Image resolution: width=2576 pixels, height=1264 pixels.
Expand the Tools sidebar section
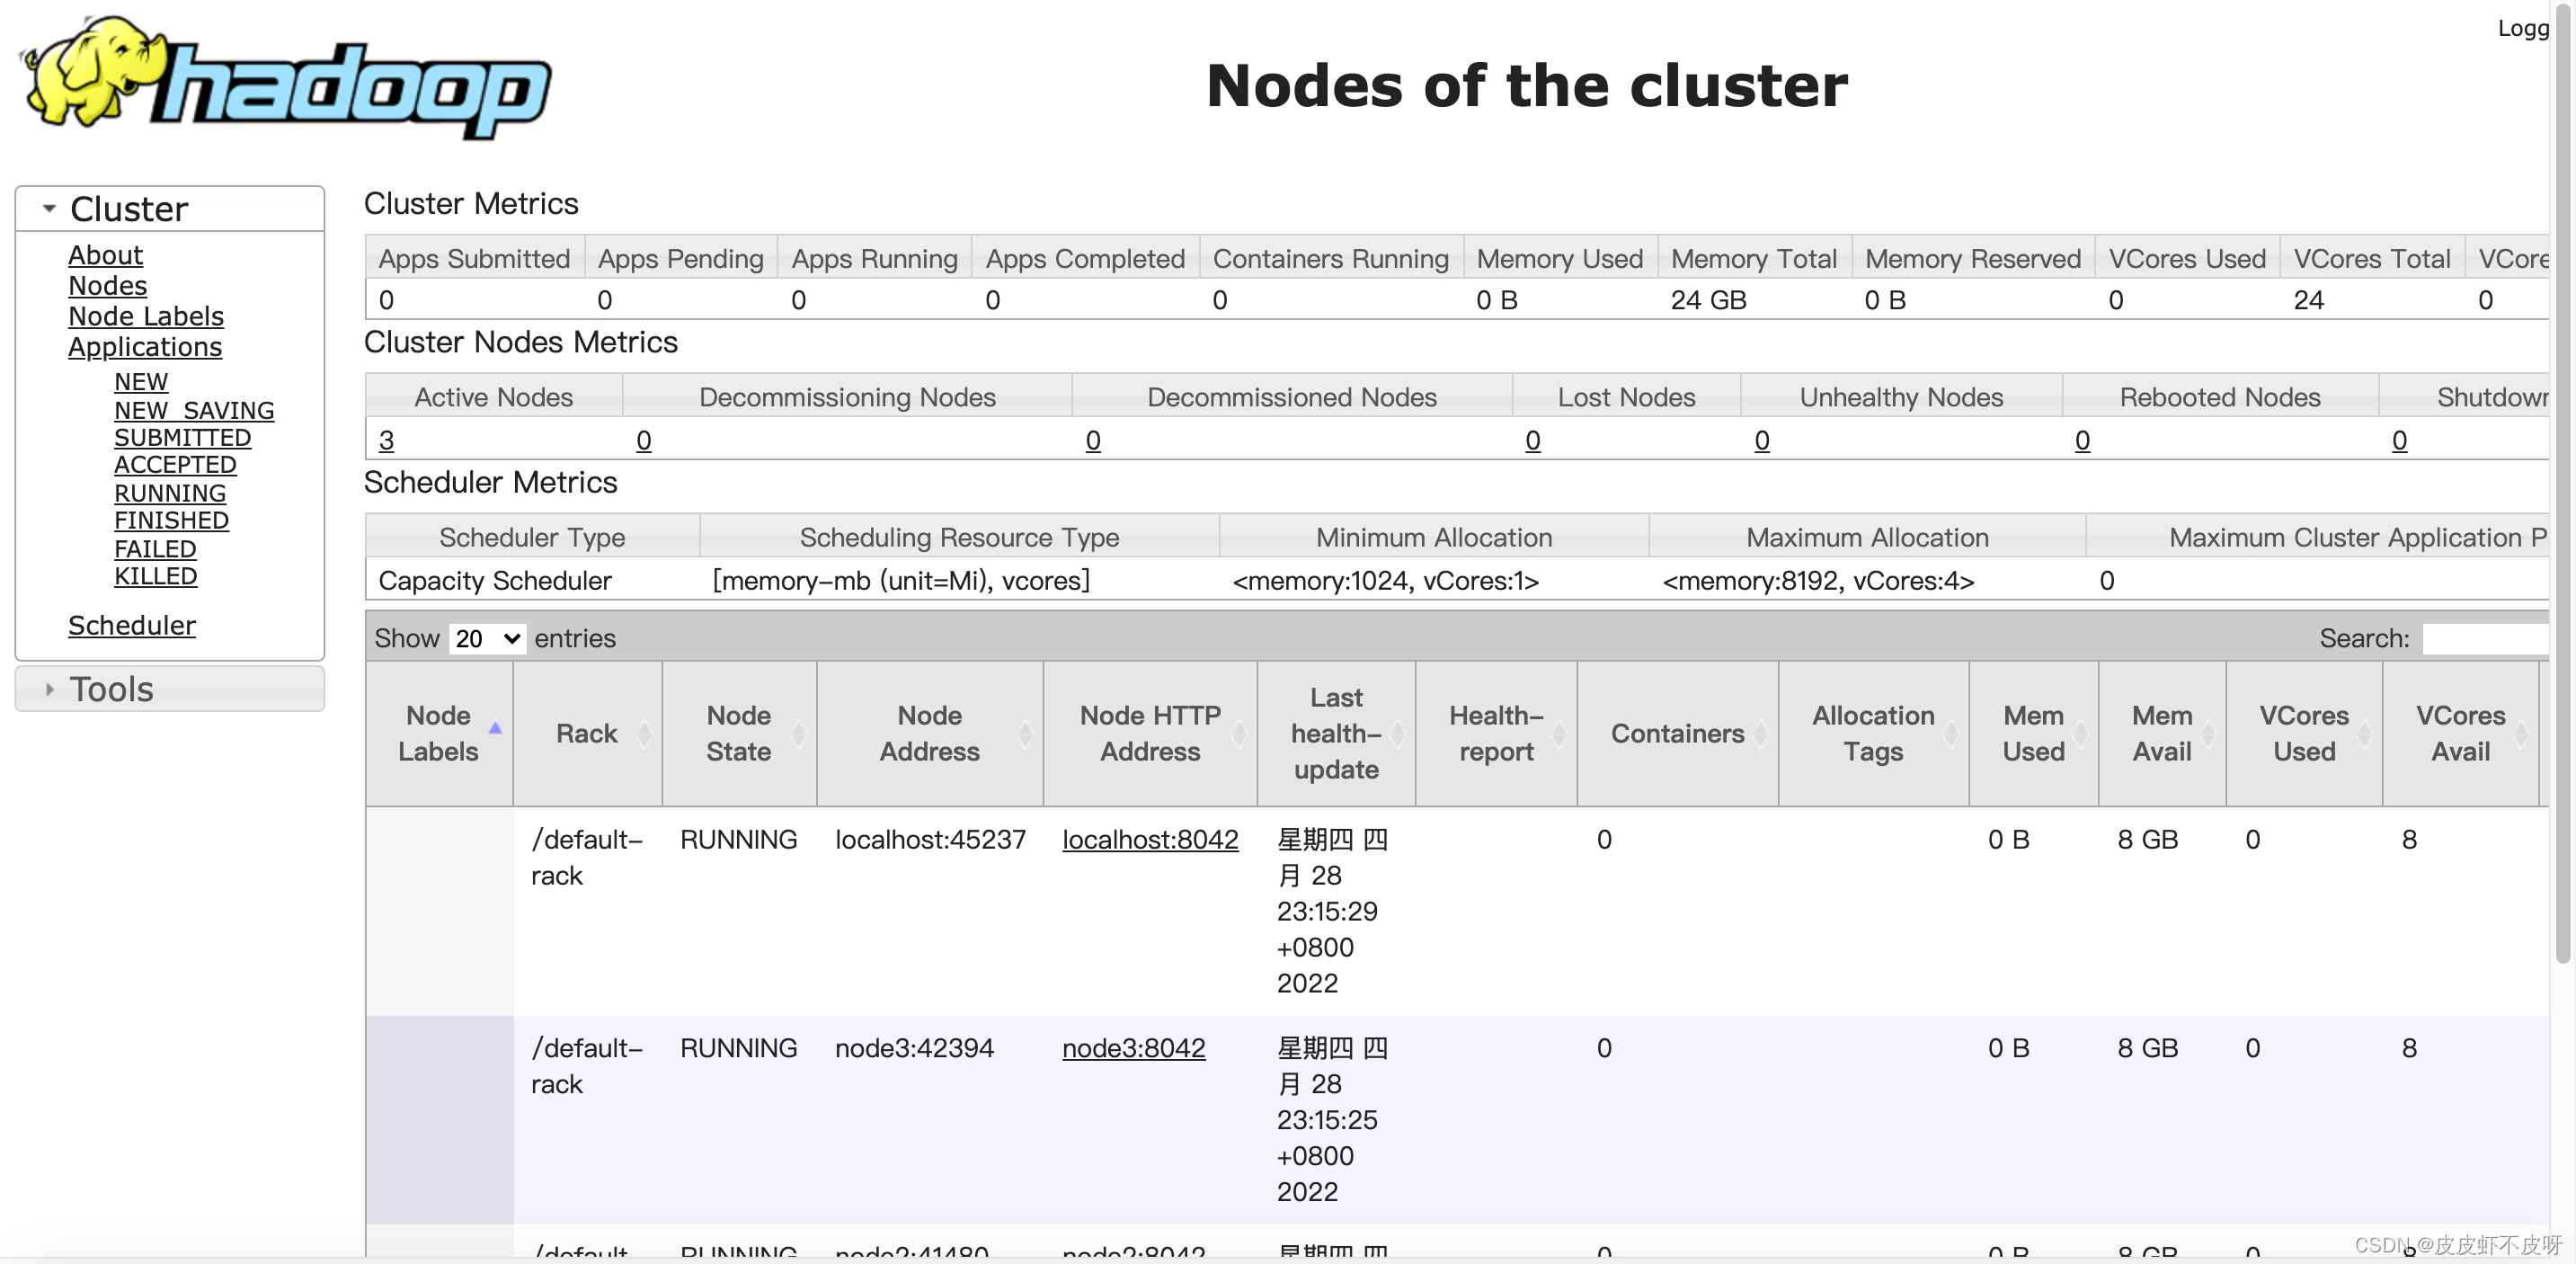169,689
